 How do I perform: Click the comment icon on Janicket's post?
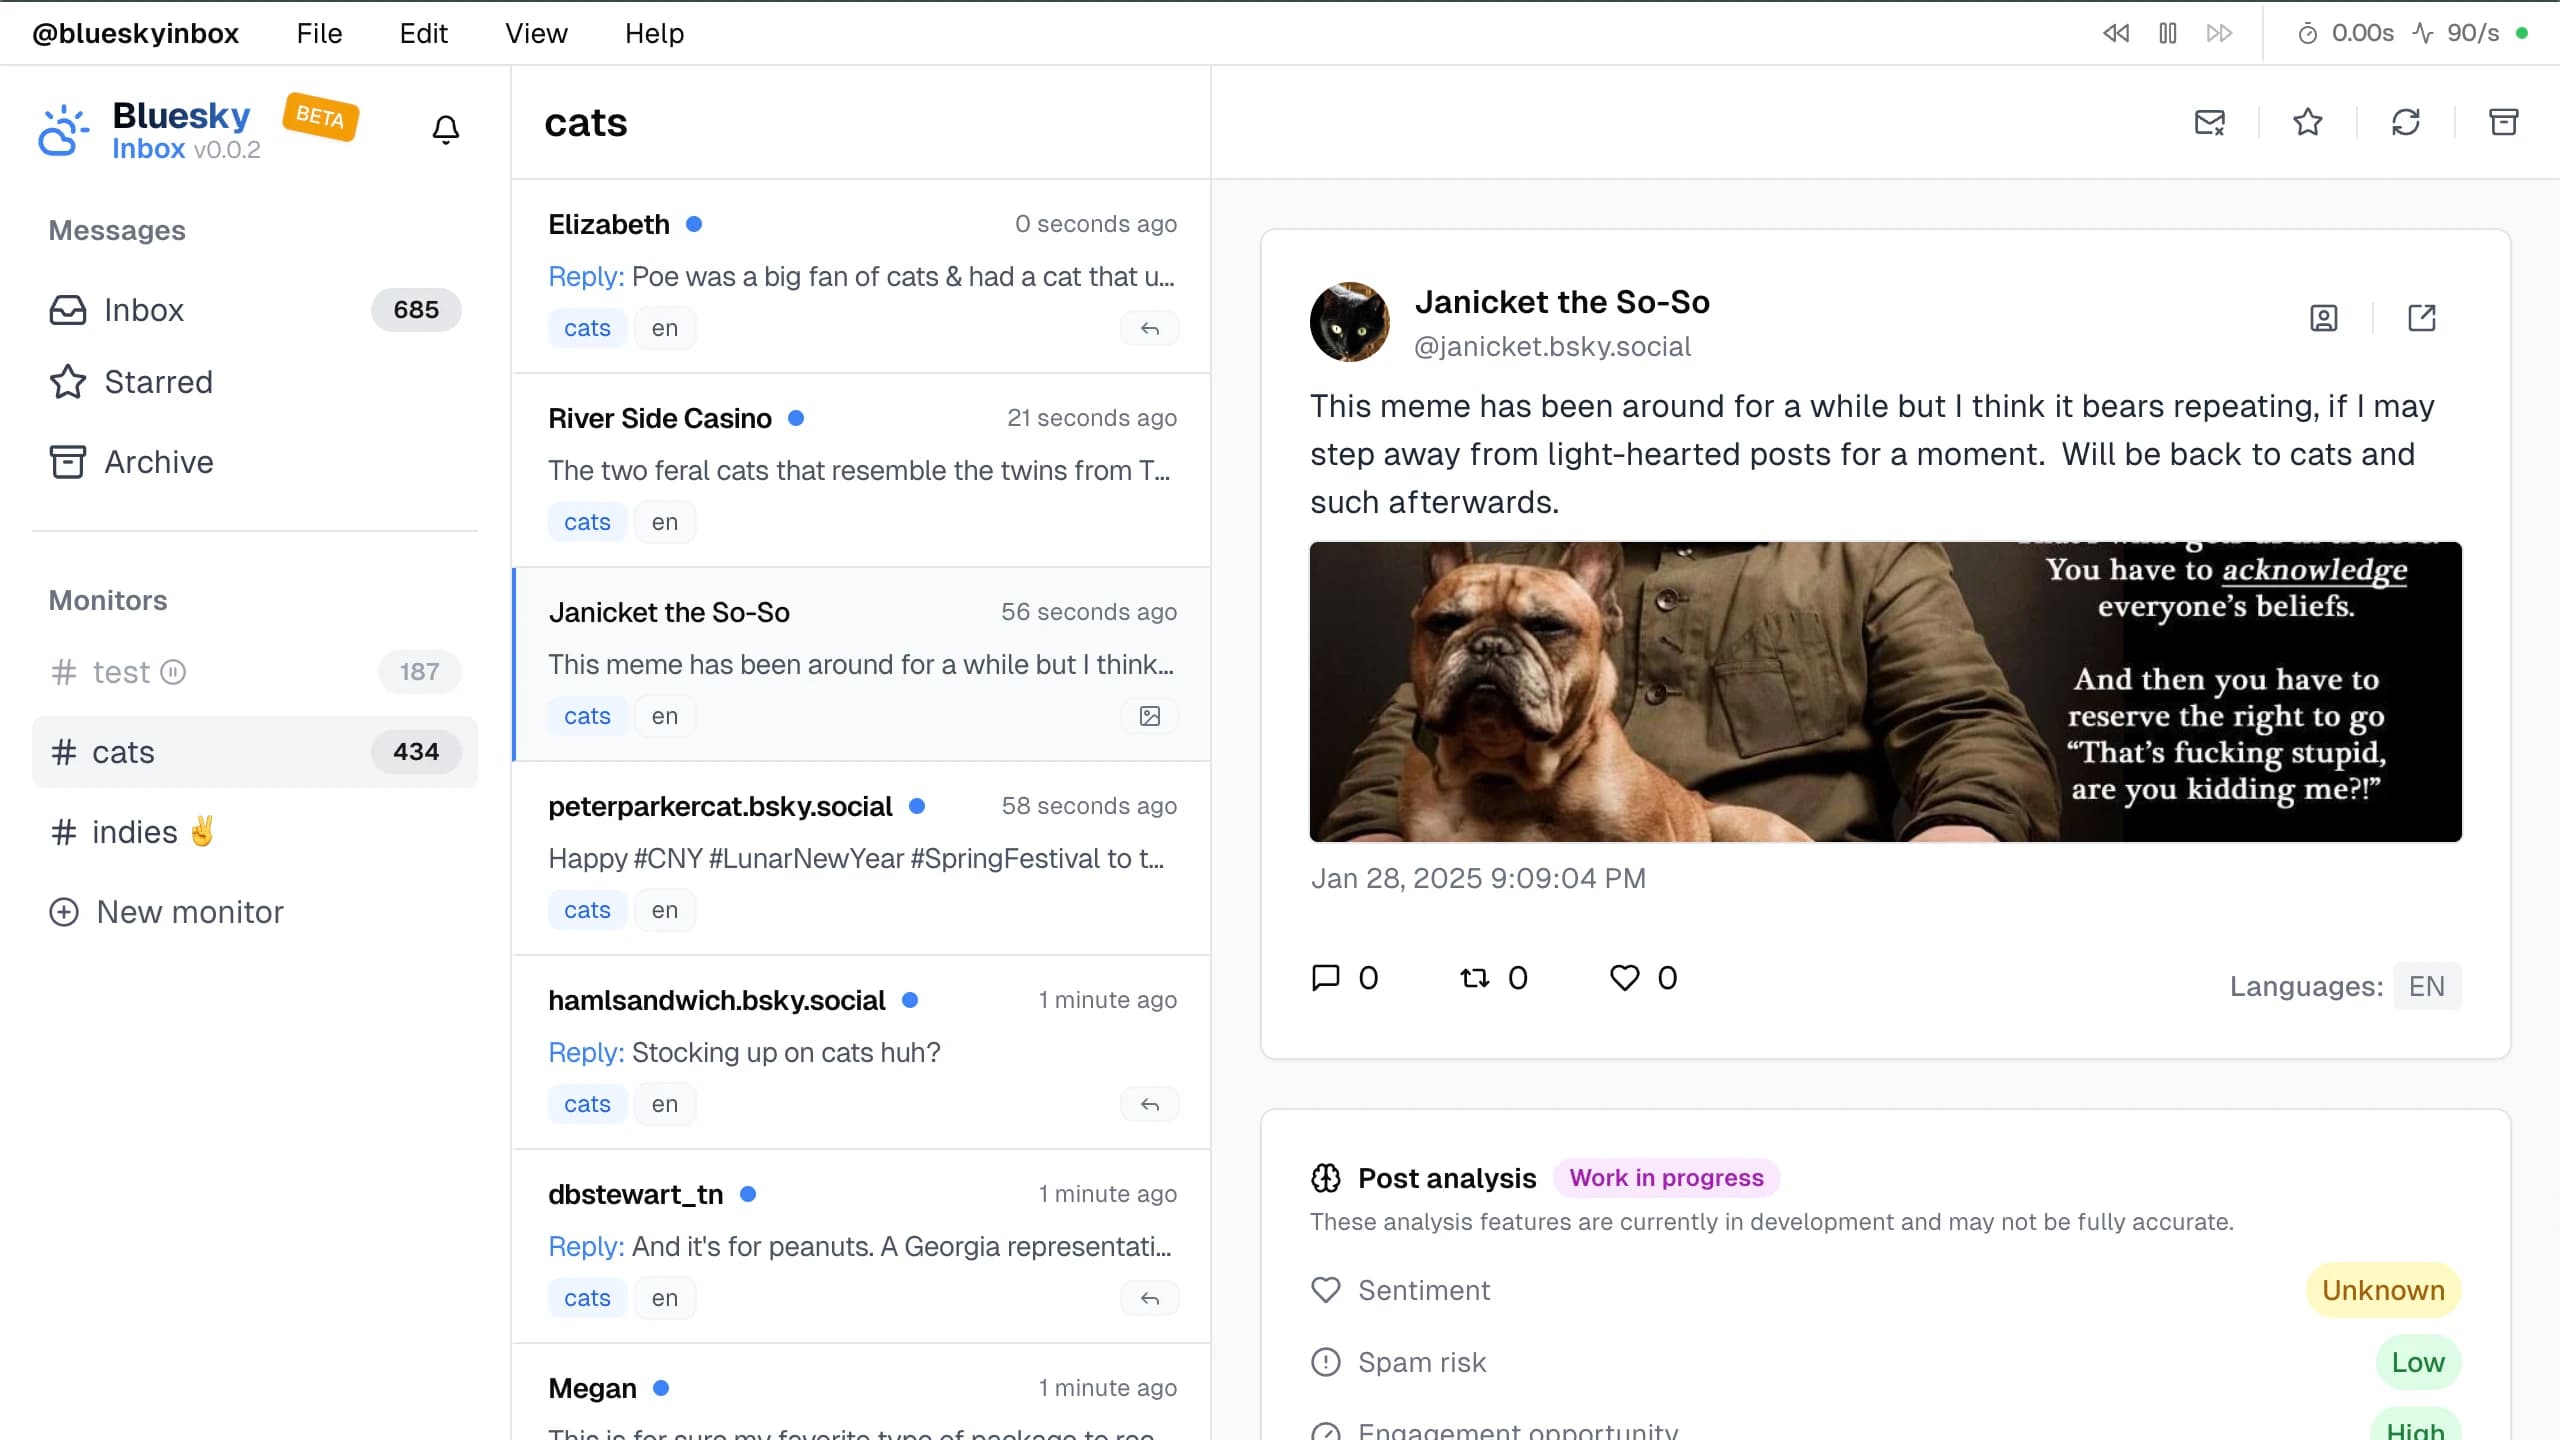(1326, 978)
